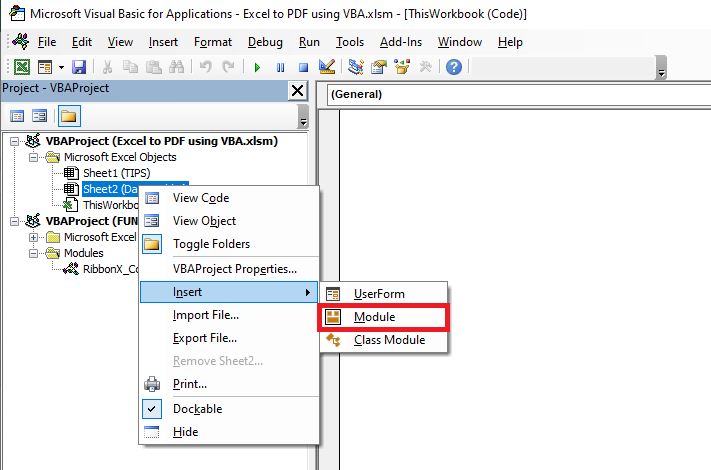Open Object Browser toolbar icon
Image resolution: width=711 pixels, height=470 pixels.
(x=402, y=67)
